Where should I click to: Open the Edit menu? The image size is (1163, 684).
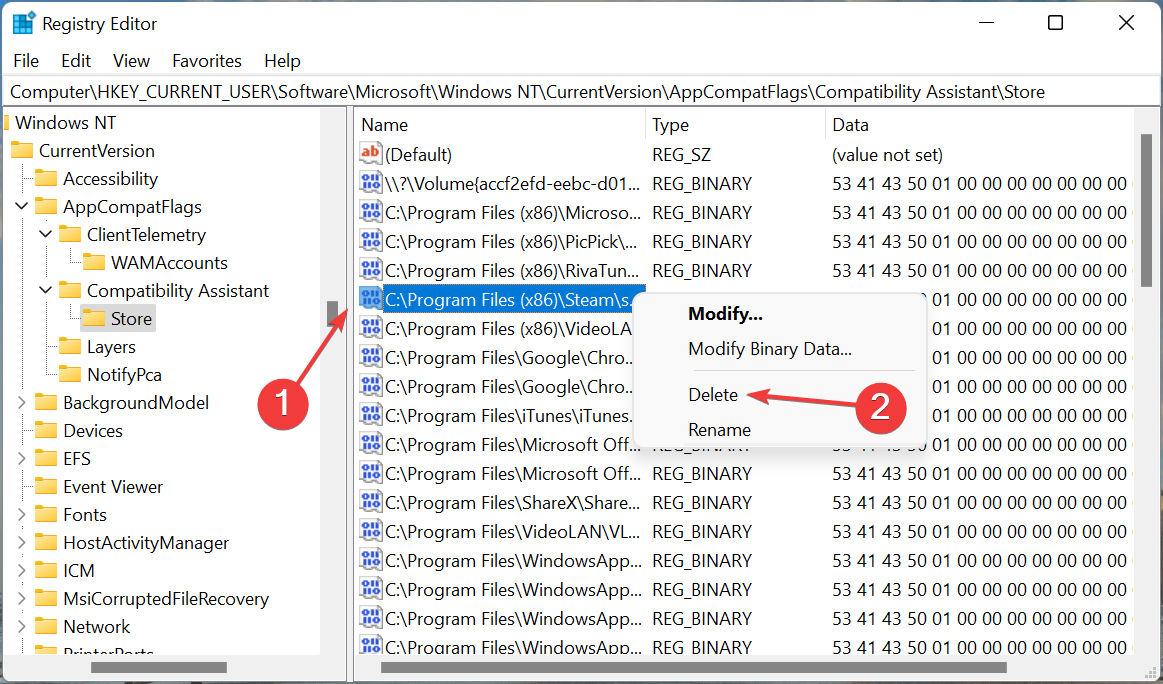point(76,61)
